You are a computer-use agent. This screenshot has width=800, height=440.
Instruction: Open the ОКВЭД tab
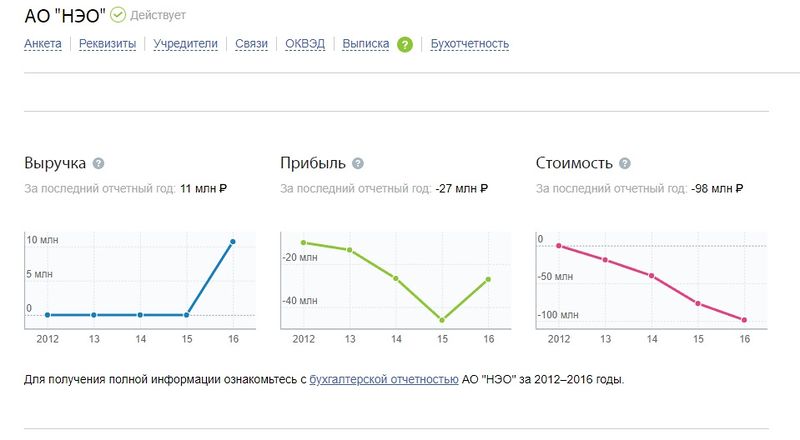[x=305, y=44]
